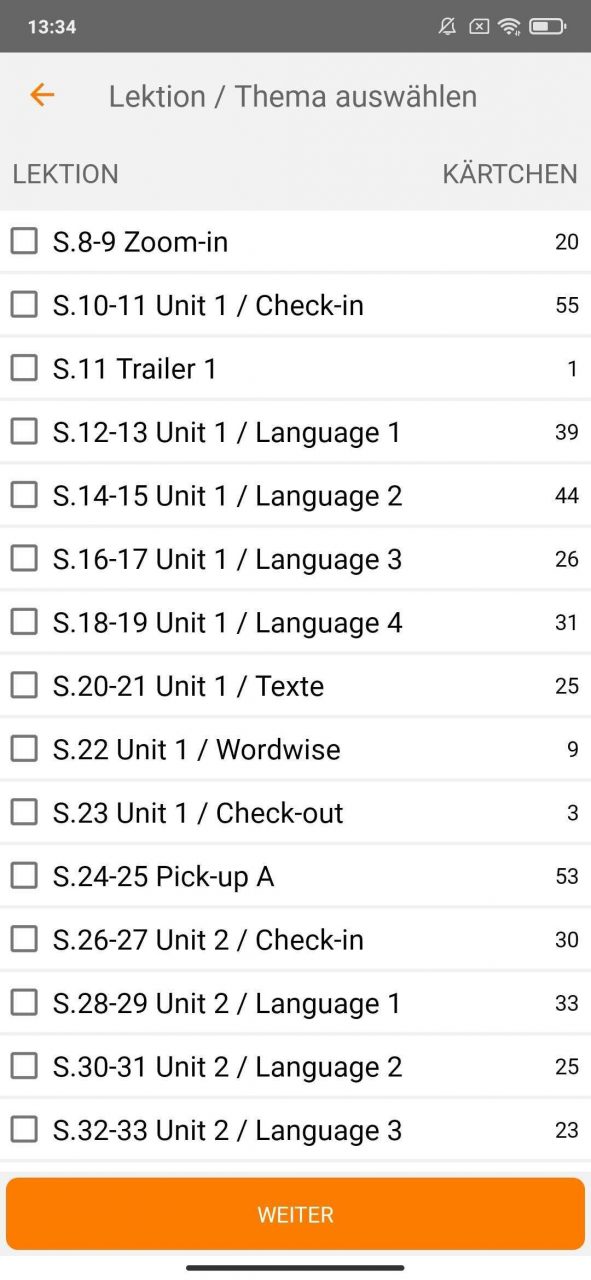The height and width of the screenshot is (1280, 591).
Task: Open the S.20-21 Unit 1 / Texte row
Action: (295, 686)
